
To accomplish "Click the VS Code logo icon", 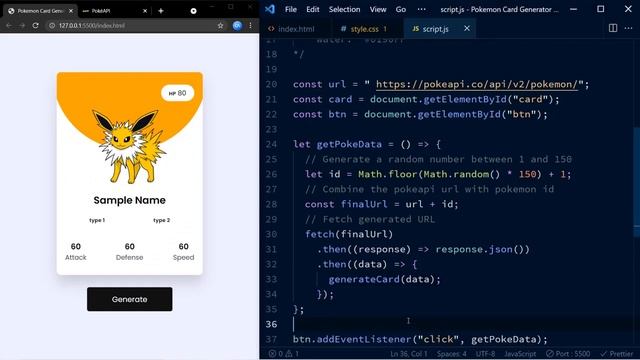I will 270,9.
